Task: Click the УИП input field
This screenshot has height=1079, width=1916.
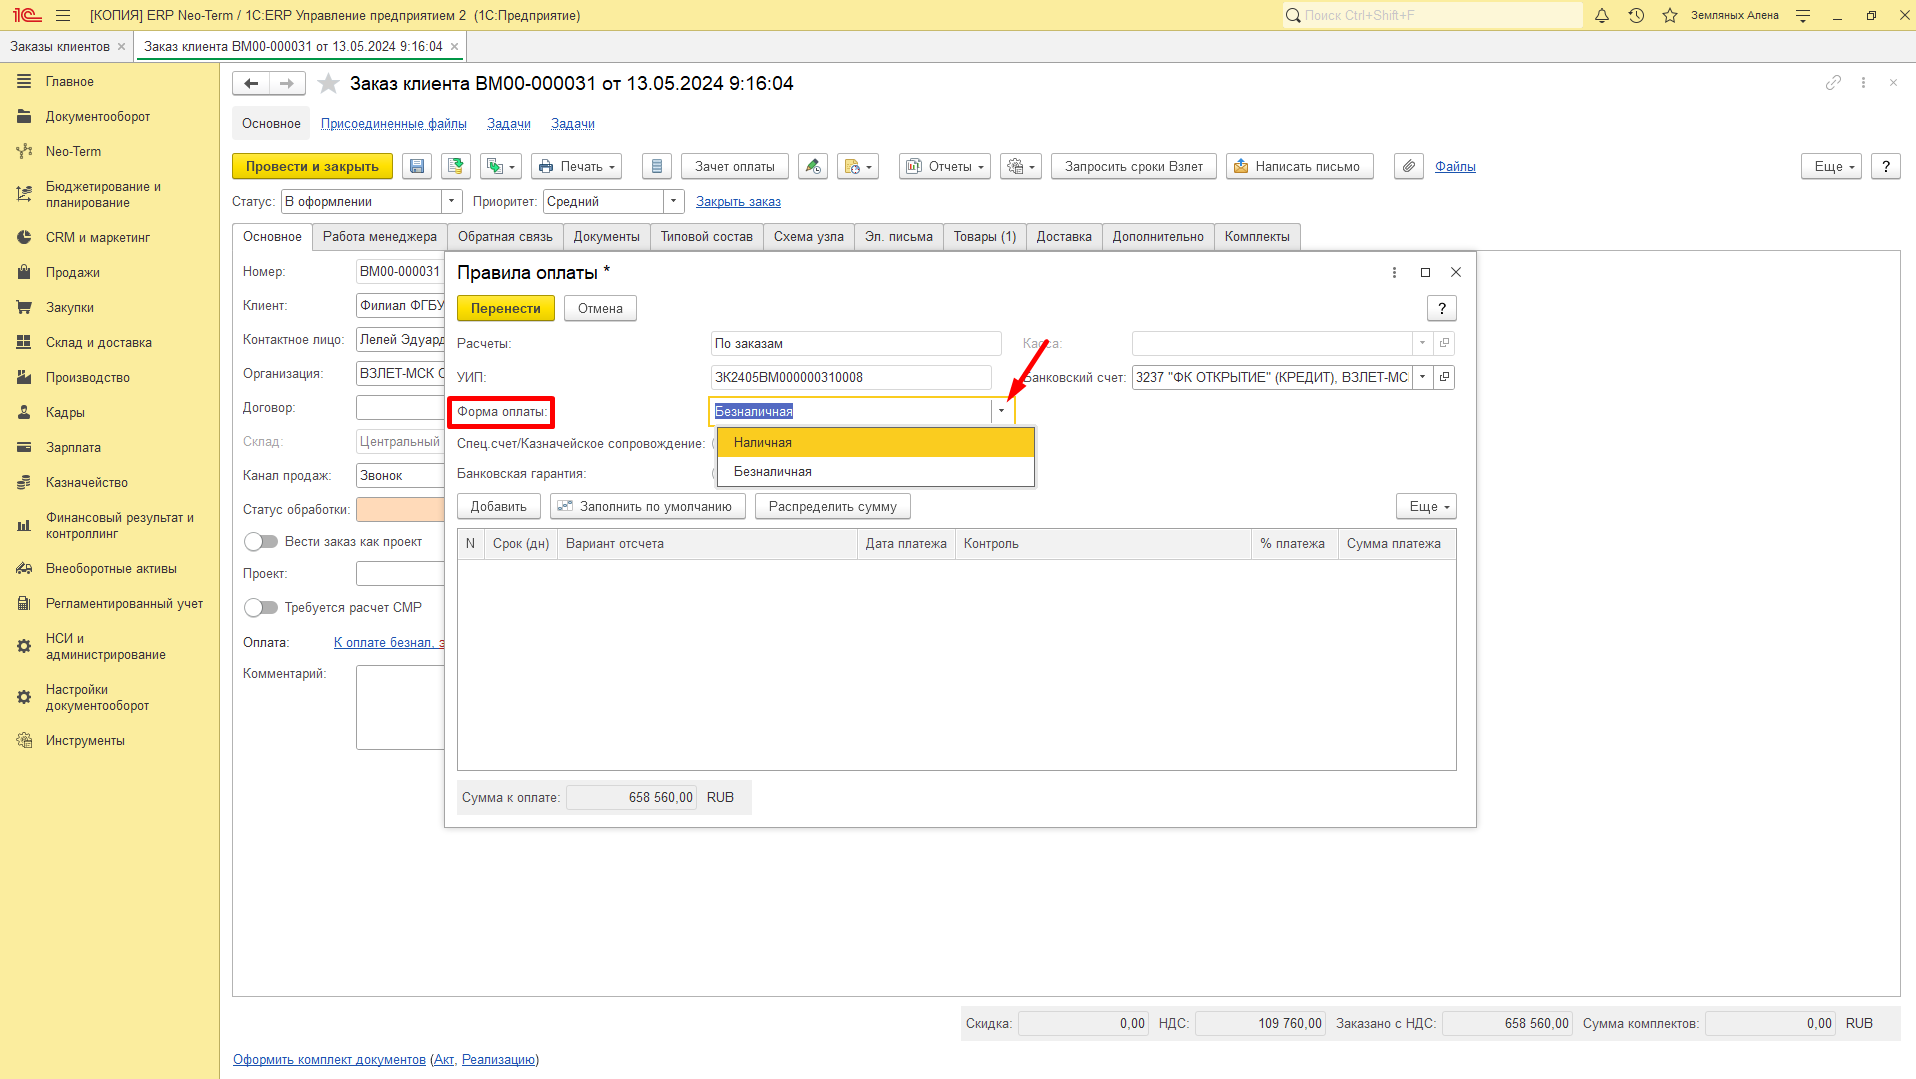Action: point(851,378)
